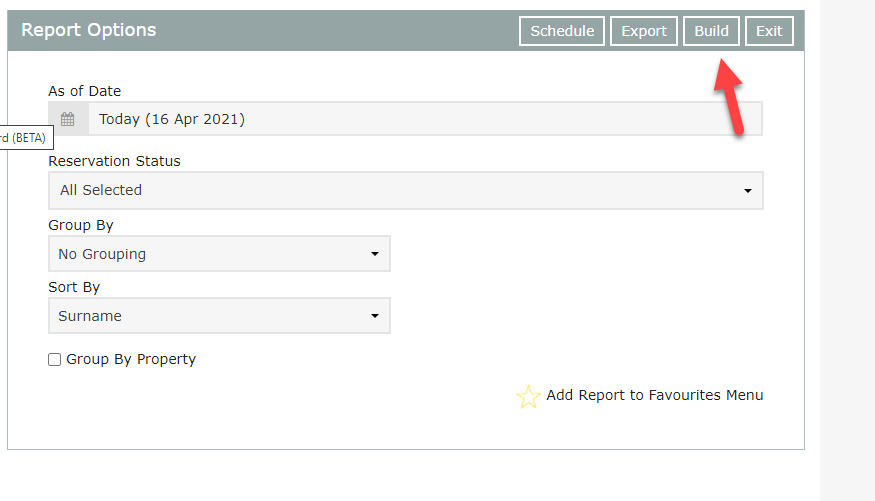The height and width of the screenshot is (501, 875).
Task: Click the 'As of Date' field label
Action: [85, 91]
